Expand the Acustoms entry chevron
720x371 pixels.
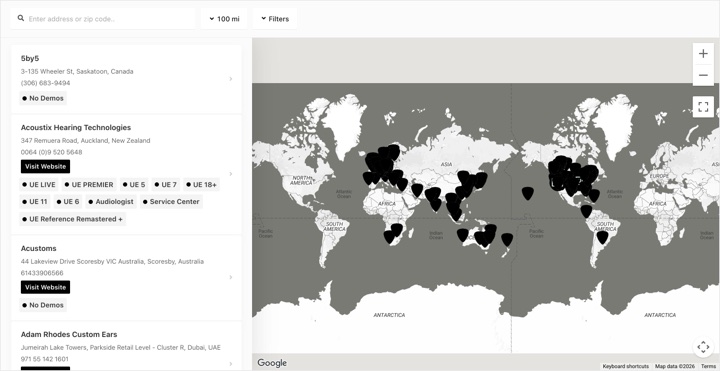[x=231, y=277]
